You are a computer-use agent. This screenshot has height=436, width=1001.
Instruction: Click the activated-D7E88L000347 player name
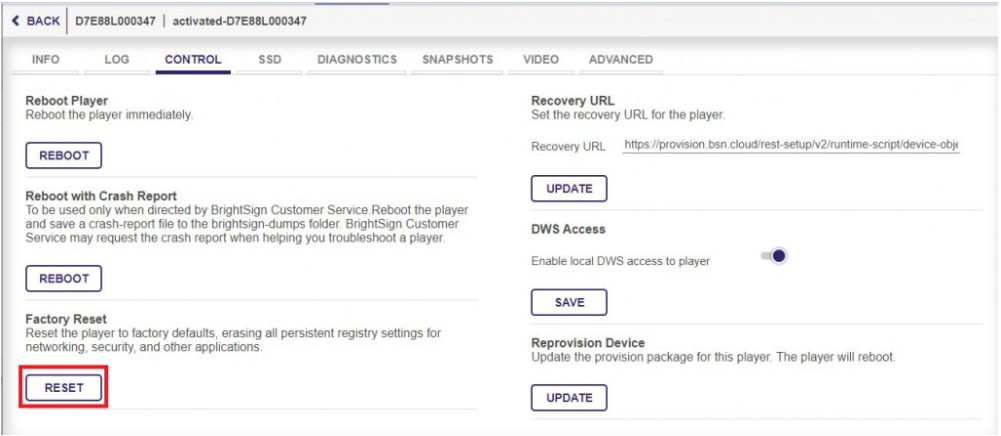[x=239, y=21]
